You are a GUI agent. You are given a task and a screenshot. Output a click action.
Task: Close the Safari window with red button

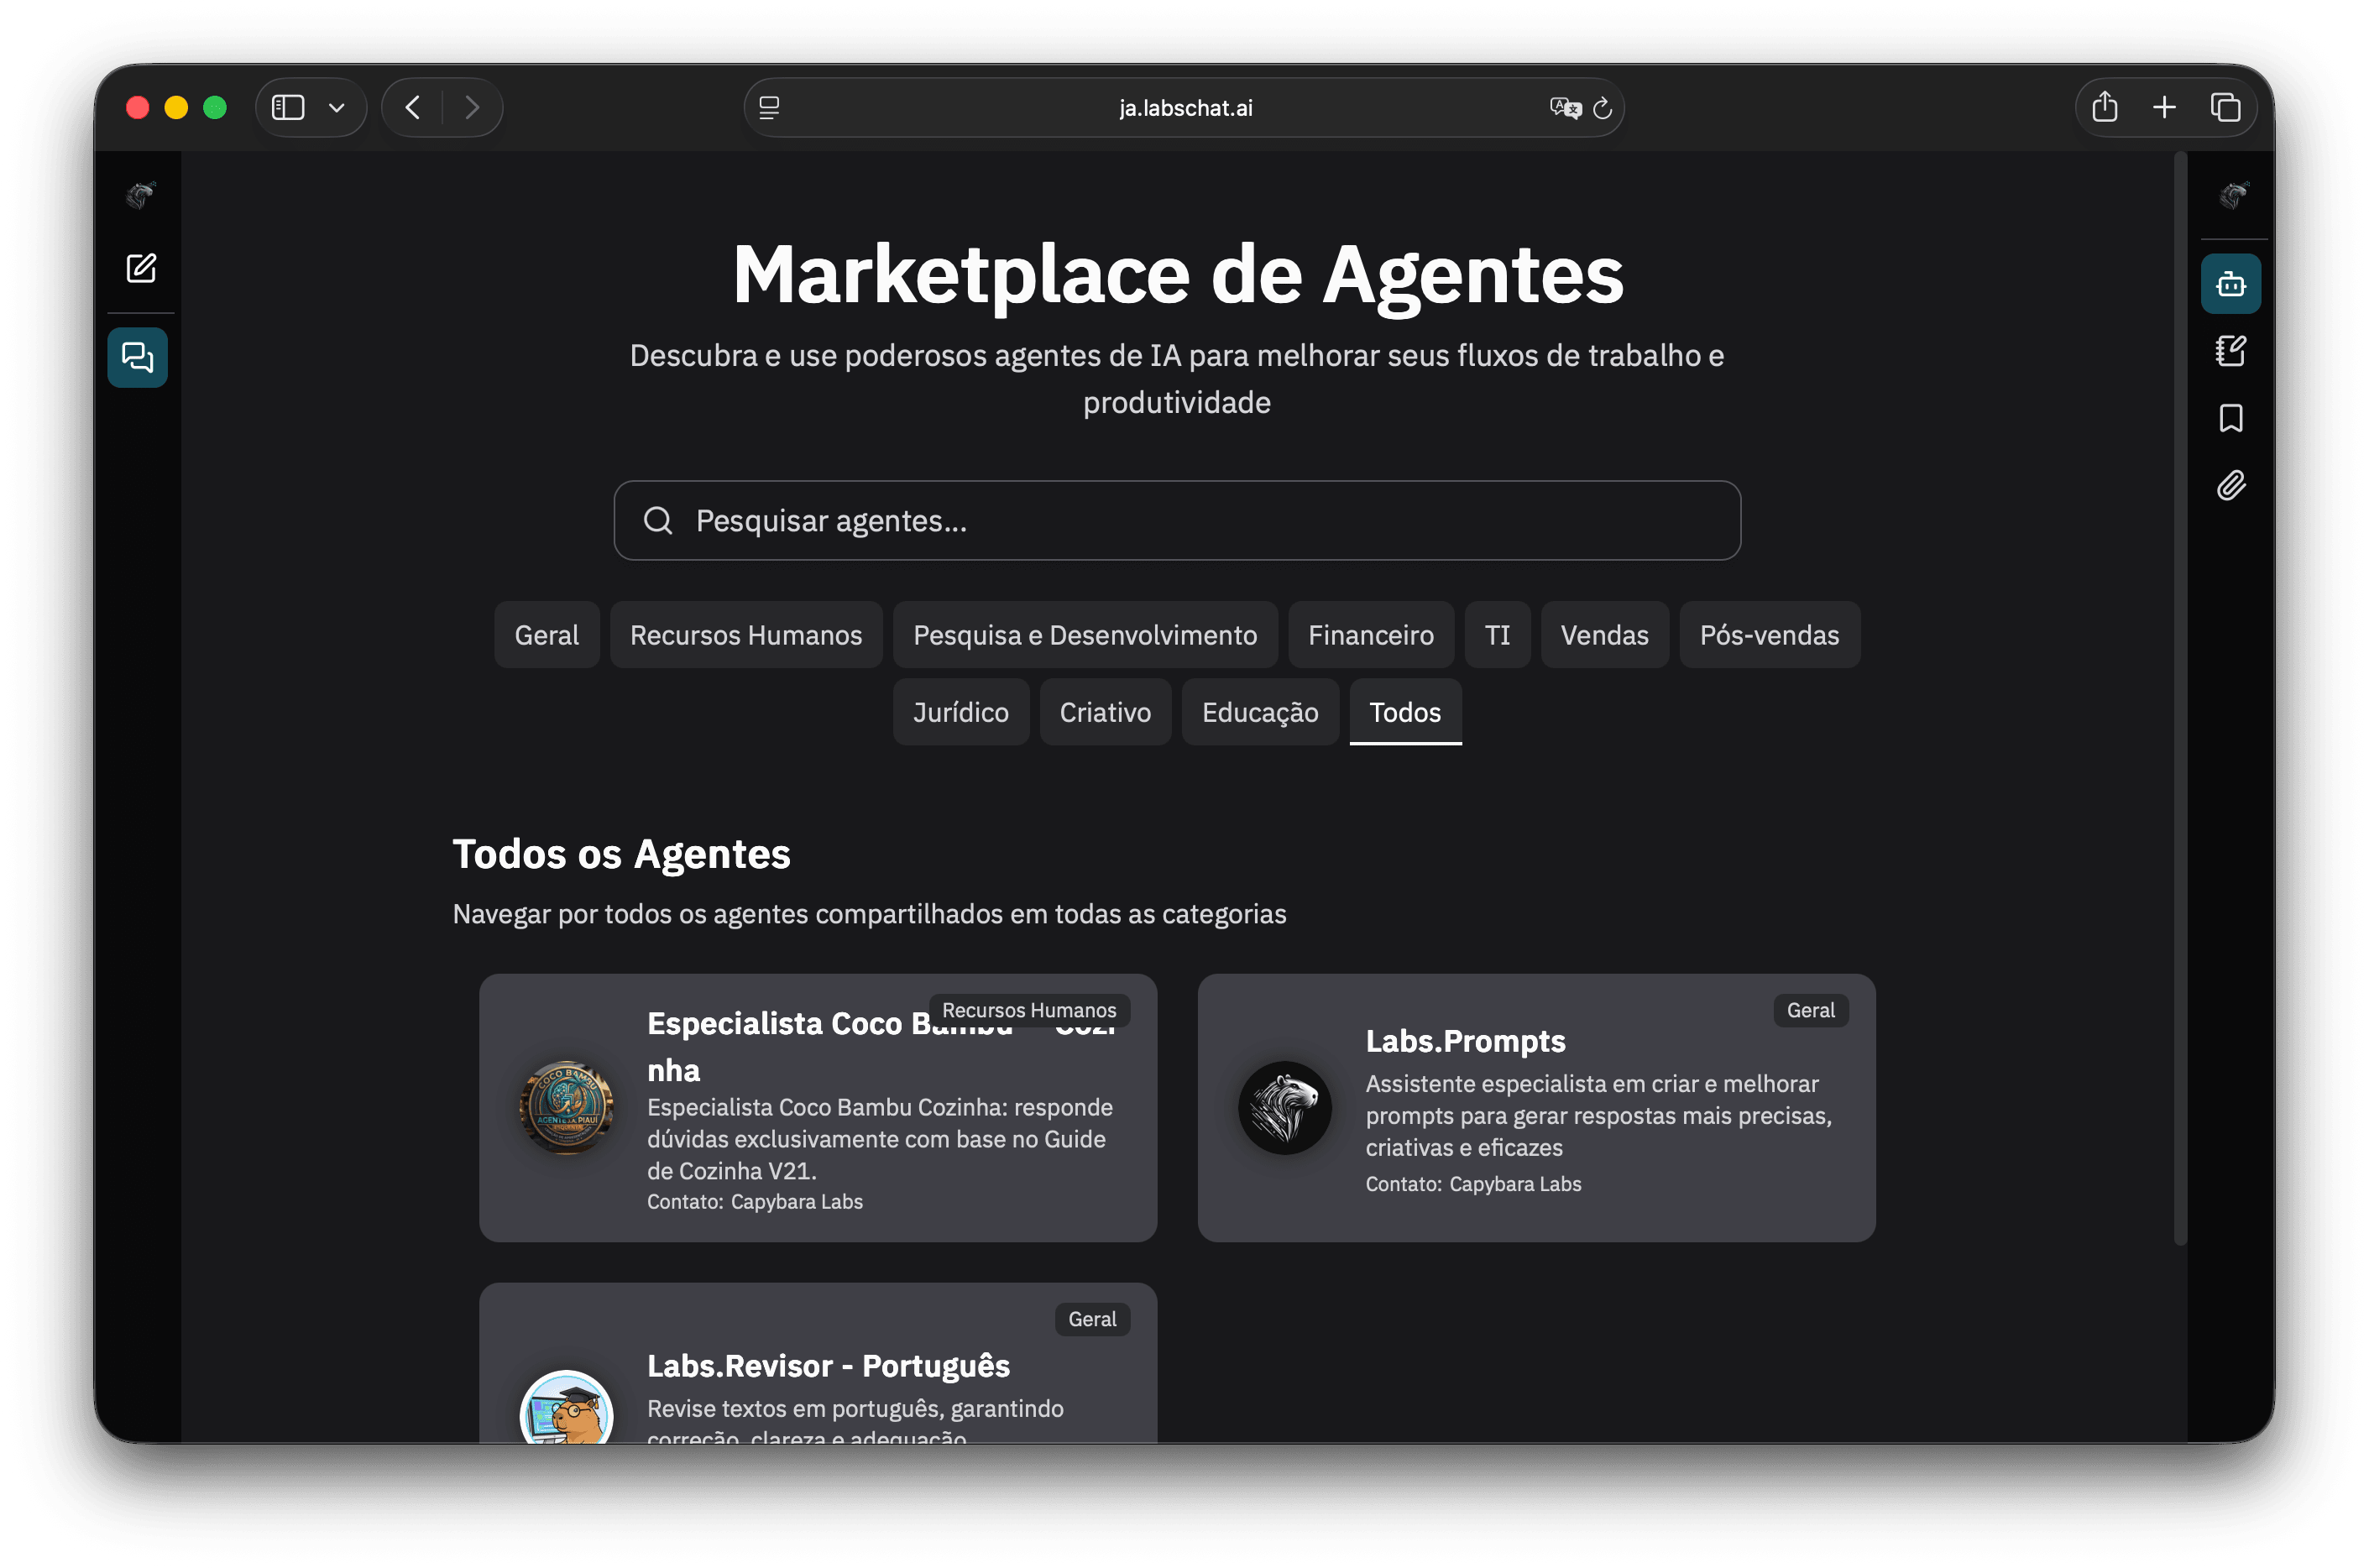(138, 107)
